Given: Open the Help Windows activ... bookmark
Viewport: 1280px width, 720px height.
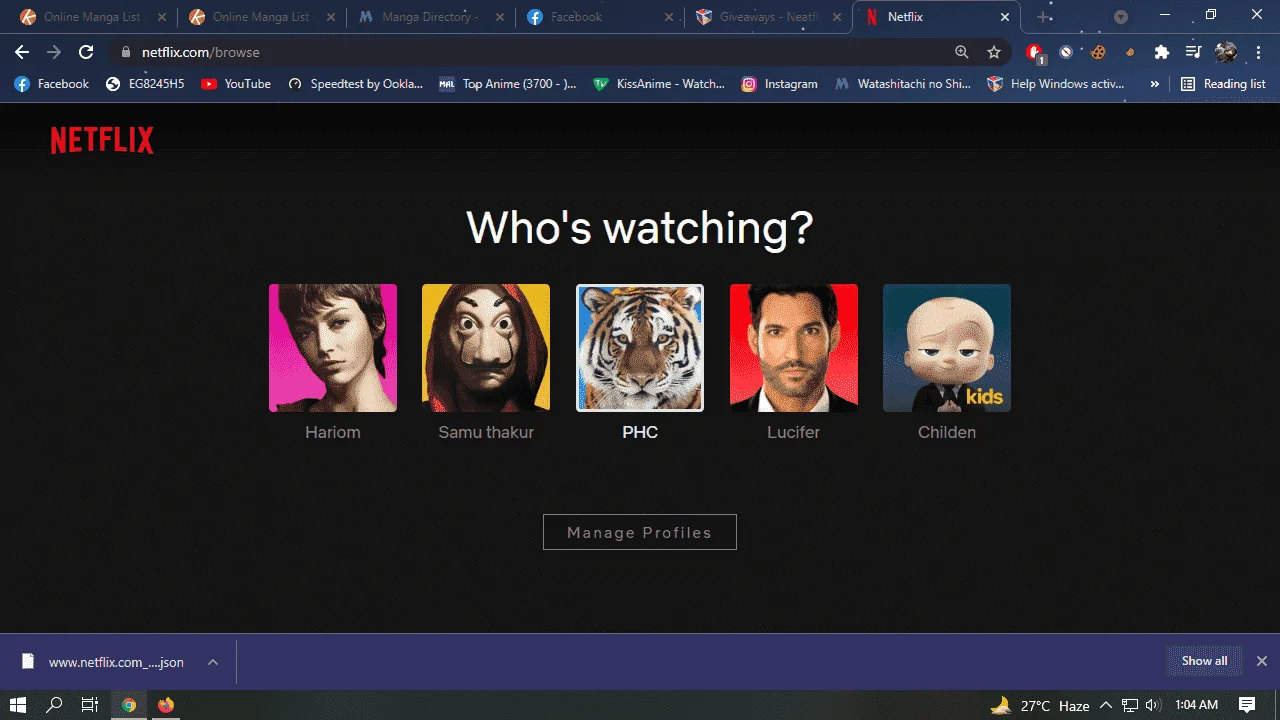Looking at the screenshot, I should pyautogui.click(x=1056, y=84).
